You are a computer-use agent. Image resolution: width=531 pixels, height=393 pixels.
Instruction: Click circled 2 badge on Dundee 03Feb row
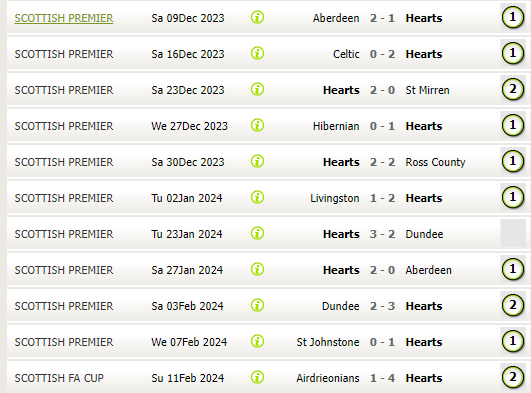(513, 305)
